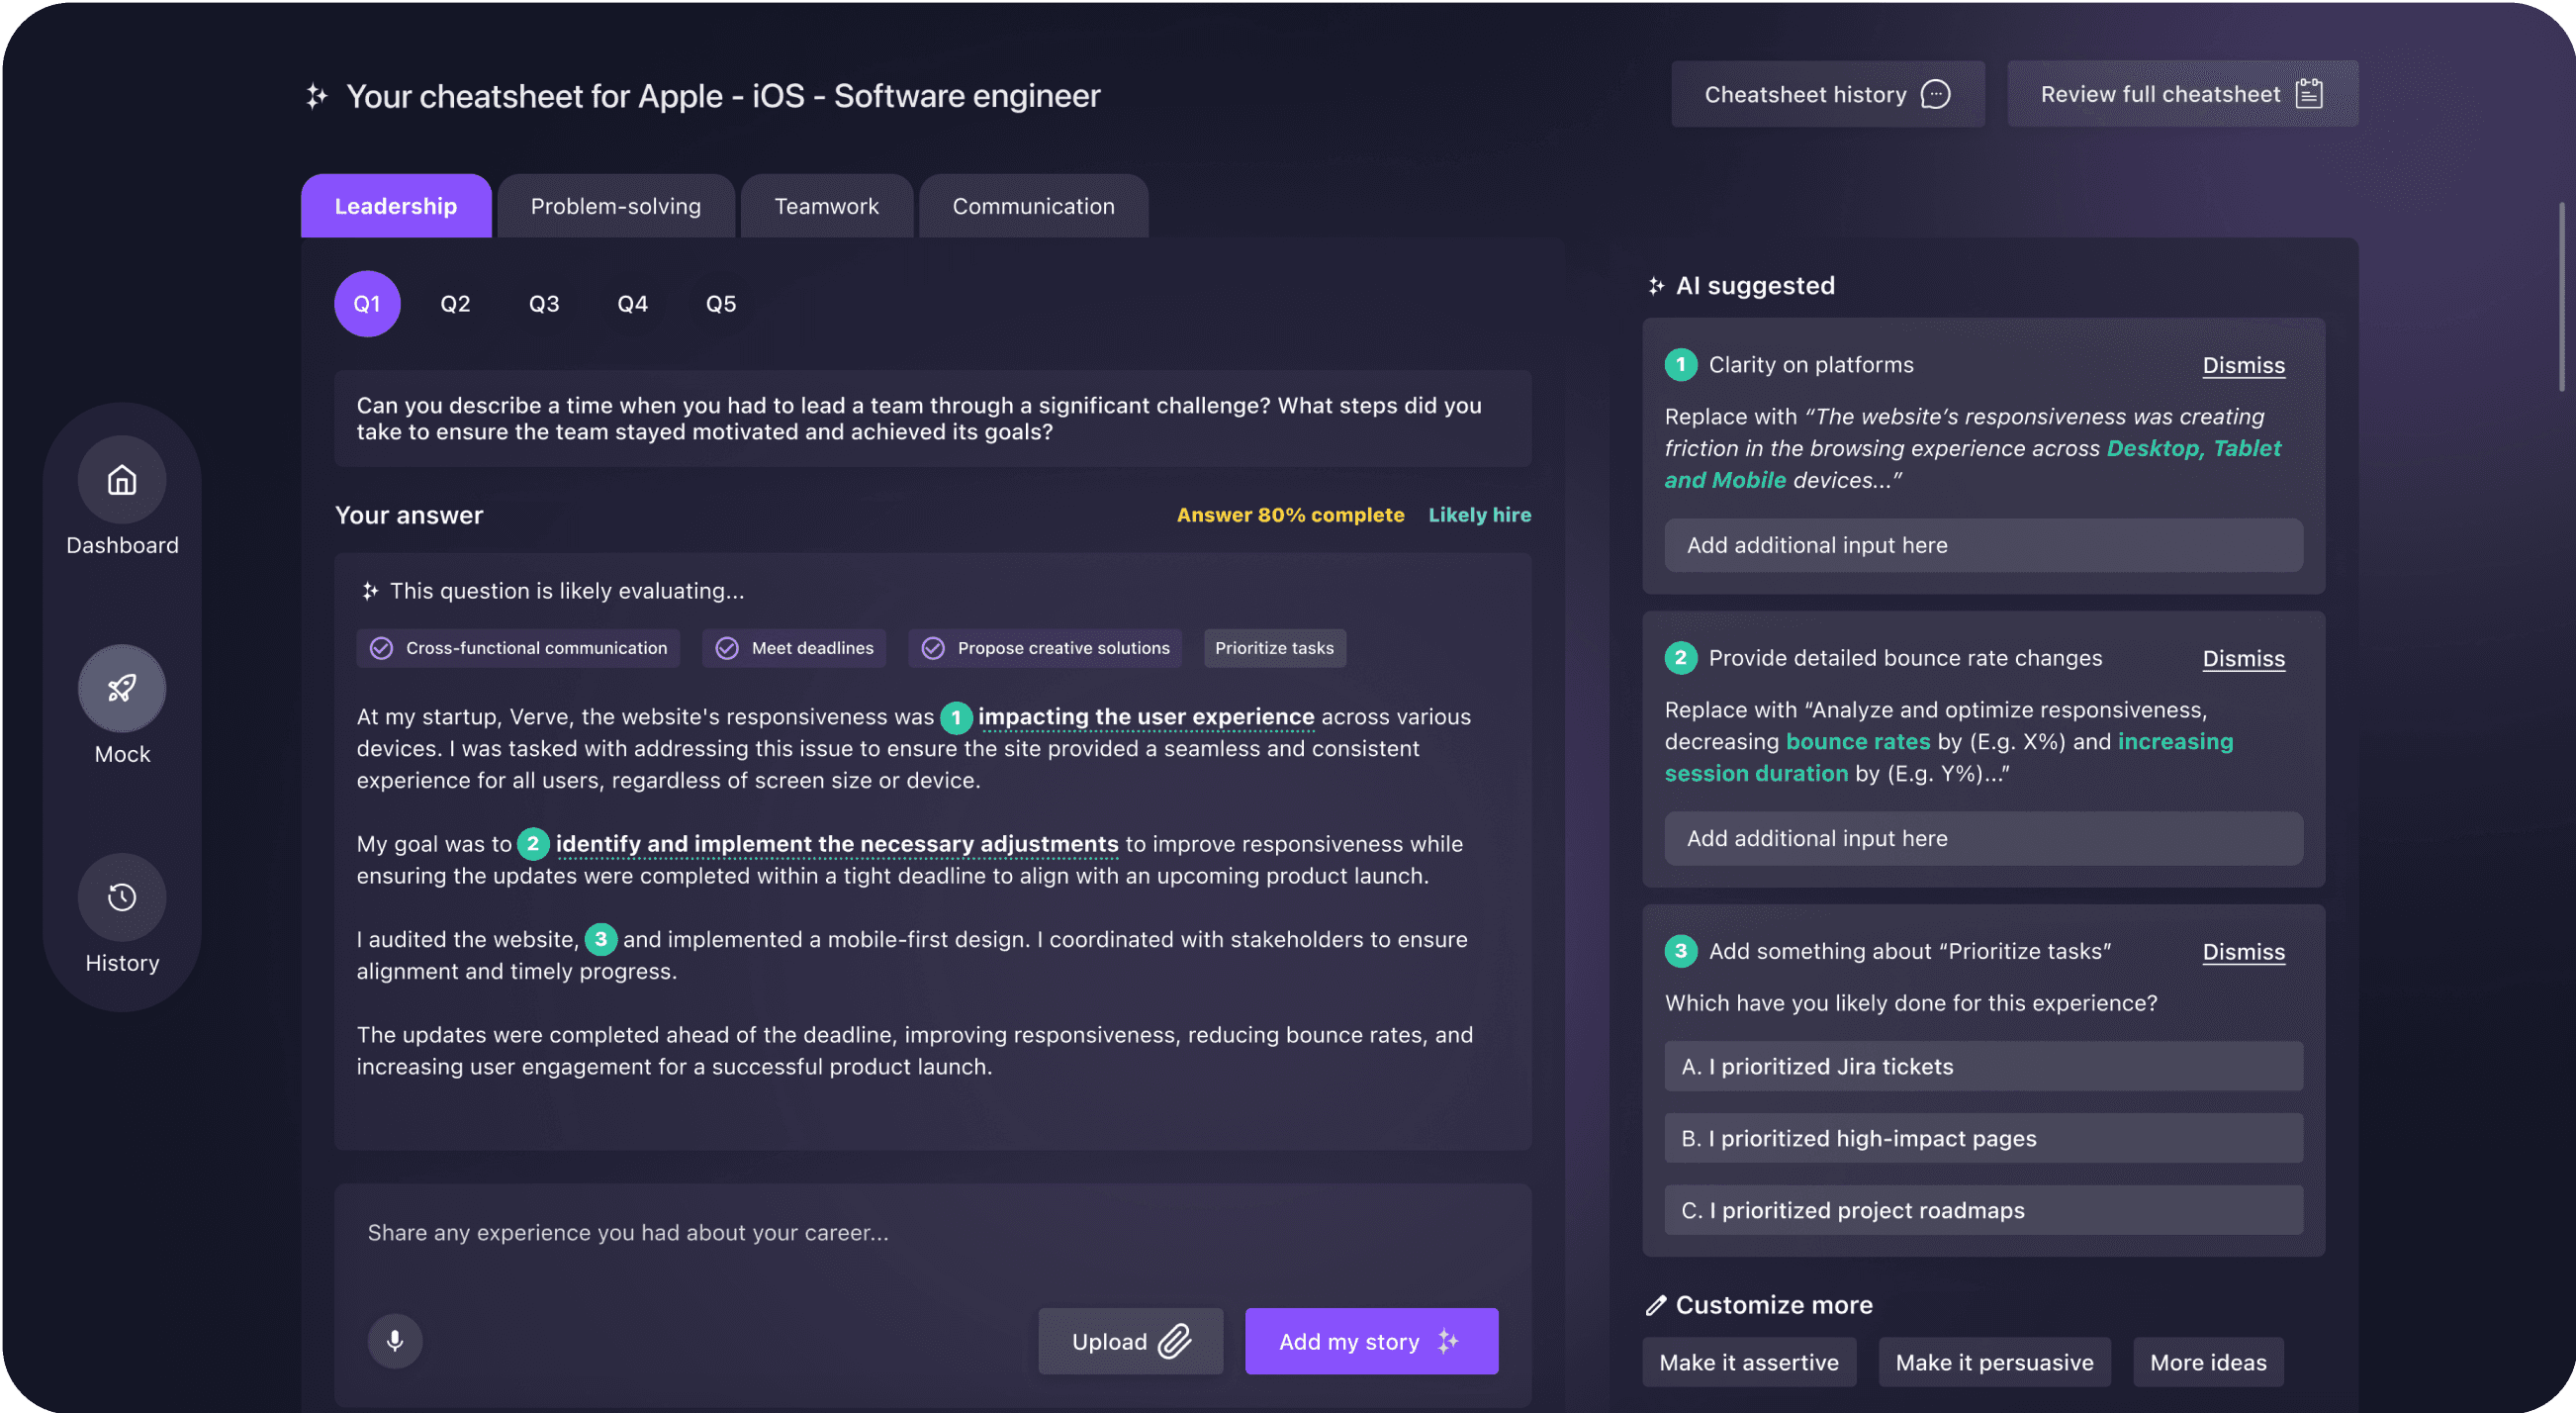Click Add my story button
This screenshot has height=1413, width=2576.
point(1371,1341)
